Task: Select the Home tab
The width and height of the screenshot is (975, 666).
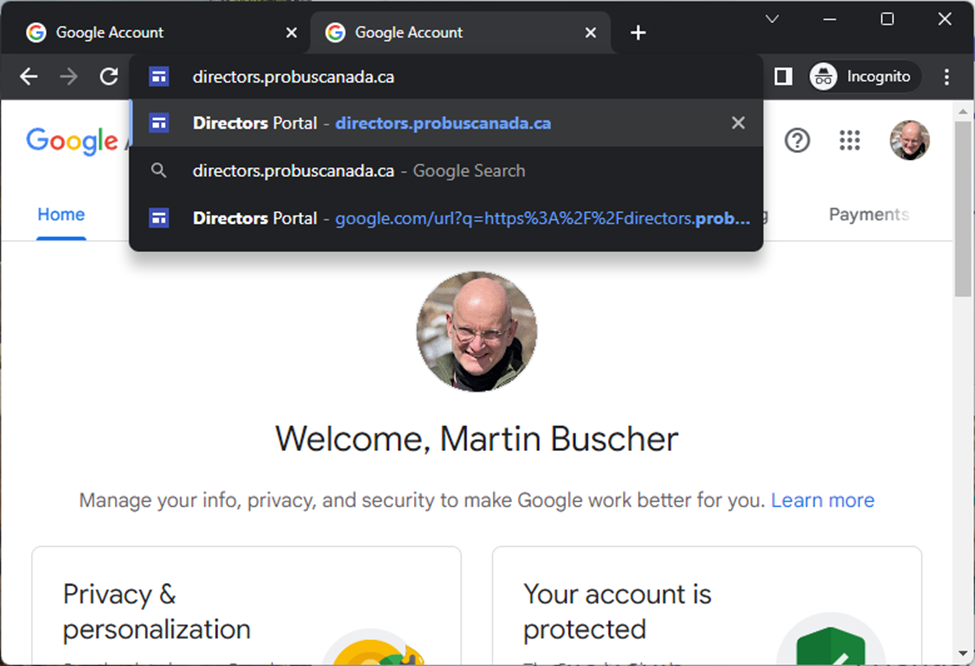Action: (61, 215)
